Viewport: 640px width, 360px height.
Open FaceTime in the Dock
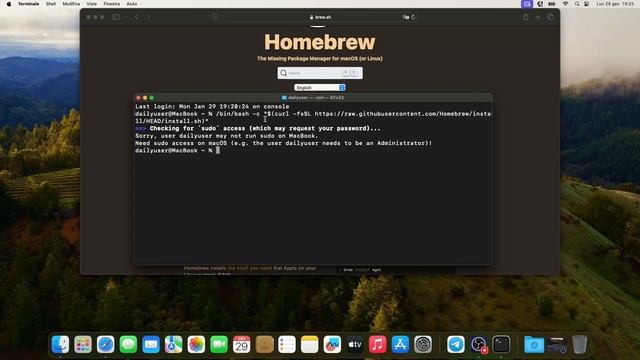[219, 344]
